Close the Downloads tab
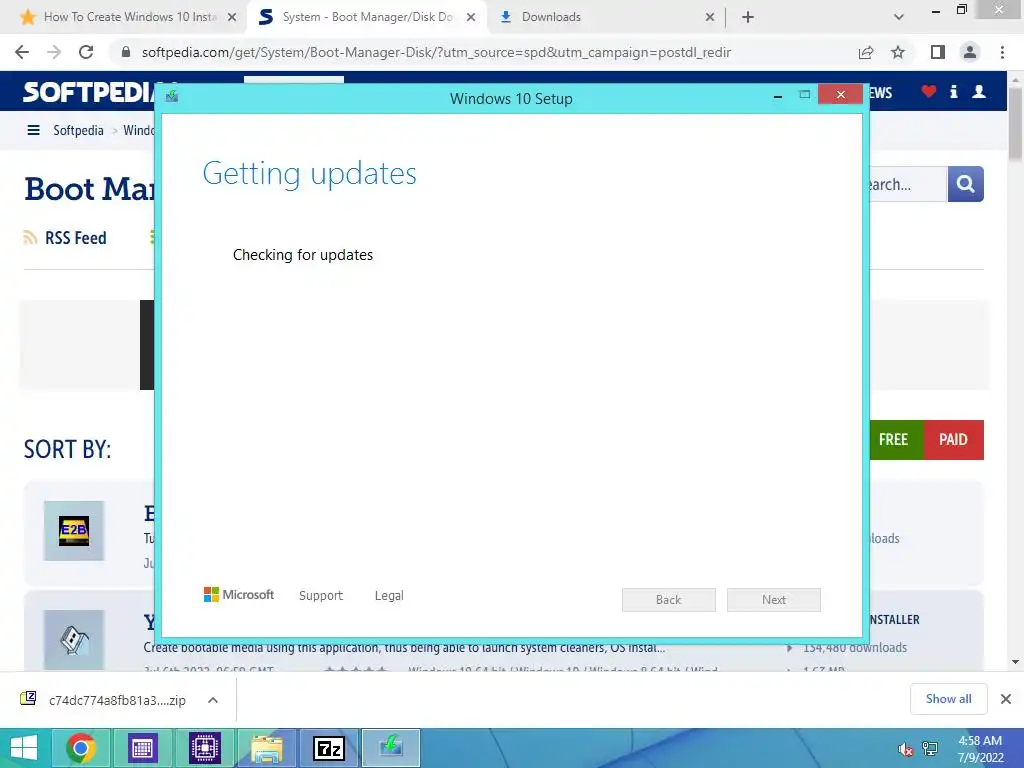 point(710,18)
